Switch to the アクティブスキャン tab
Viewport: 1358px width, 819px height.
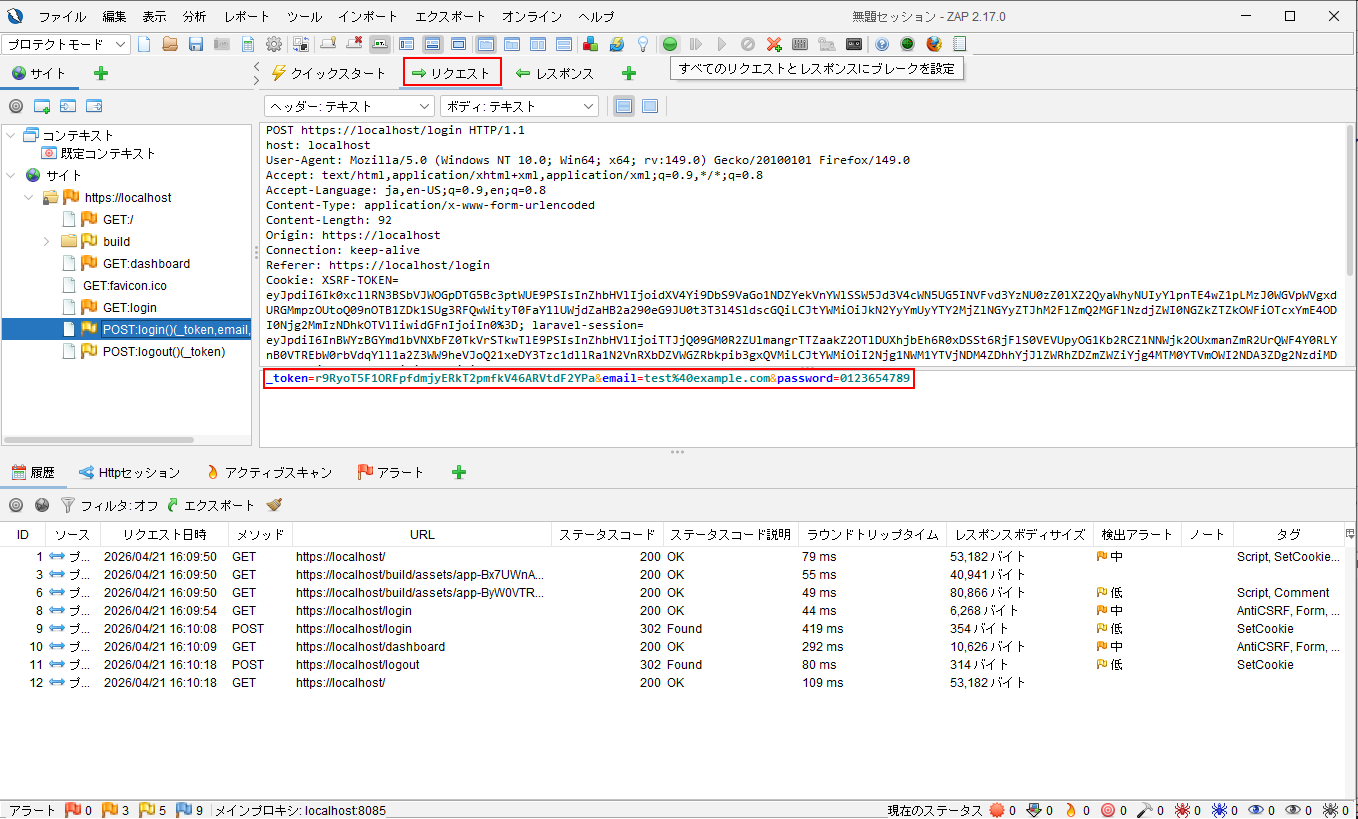click(x=268, y=472)
